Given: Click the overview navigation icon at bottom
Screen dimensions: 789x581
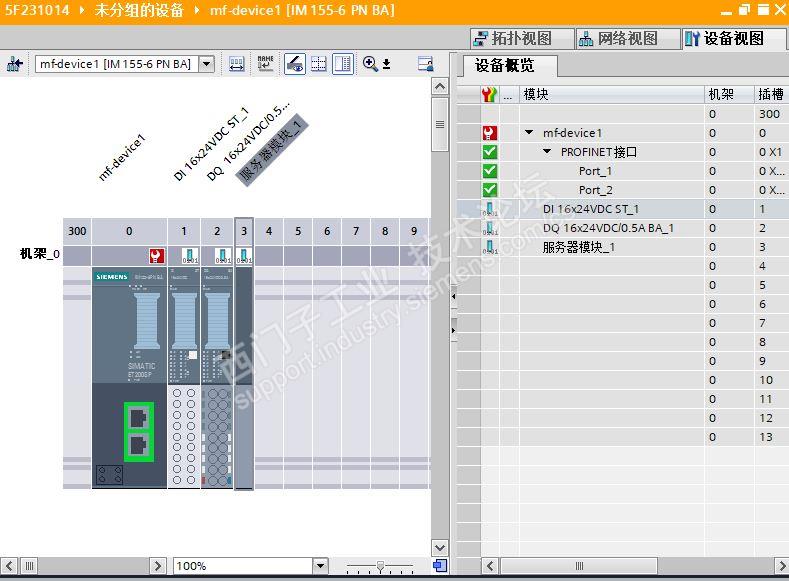Looking at the screenshot, I should tap(440, 565).
